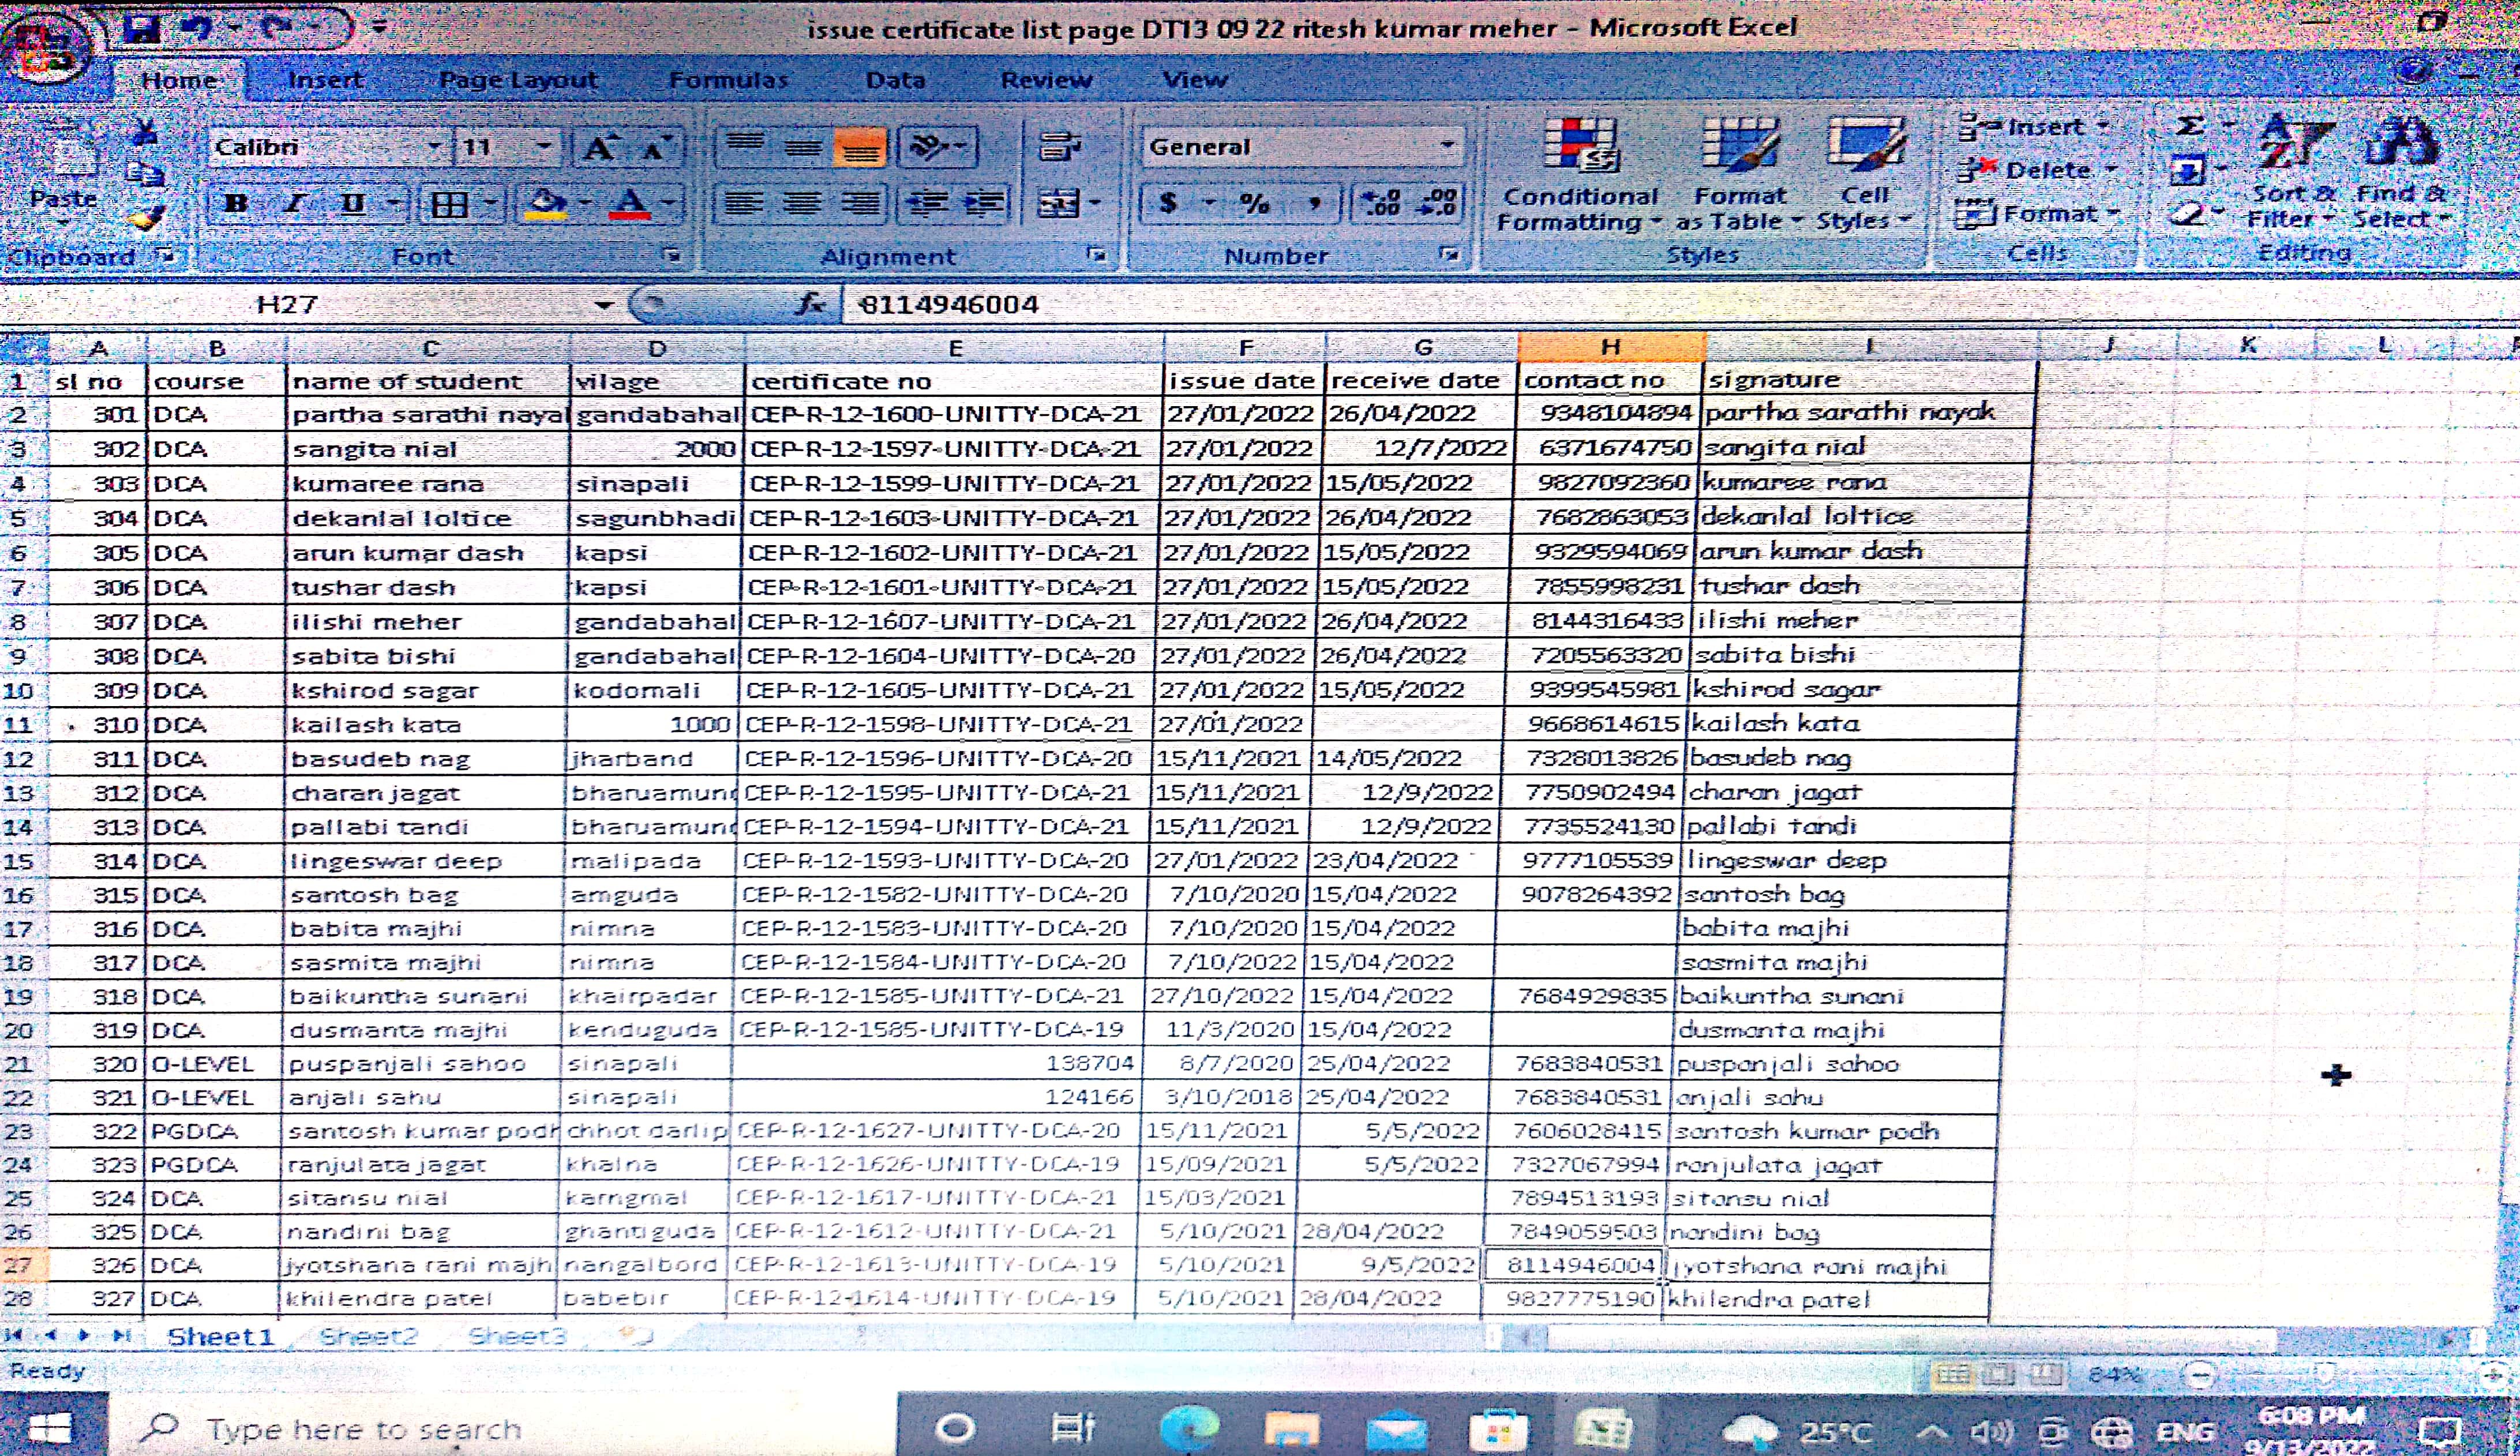Click the Format Painter brush icon
Viewport: 2520px width, 1456px height.
coord(147,217)
